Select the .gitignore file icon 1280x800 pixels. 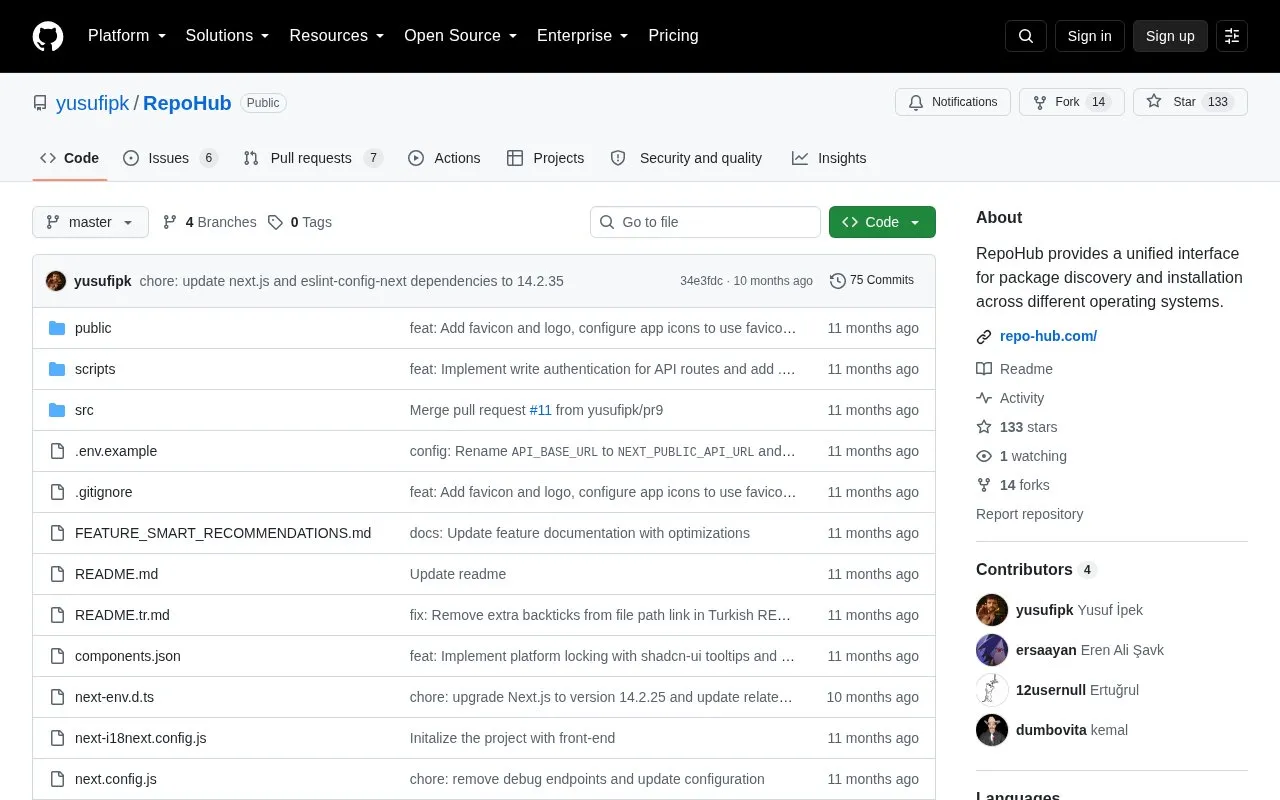tap(57, 492)
